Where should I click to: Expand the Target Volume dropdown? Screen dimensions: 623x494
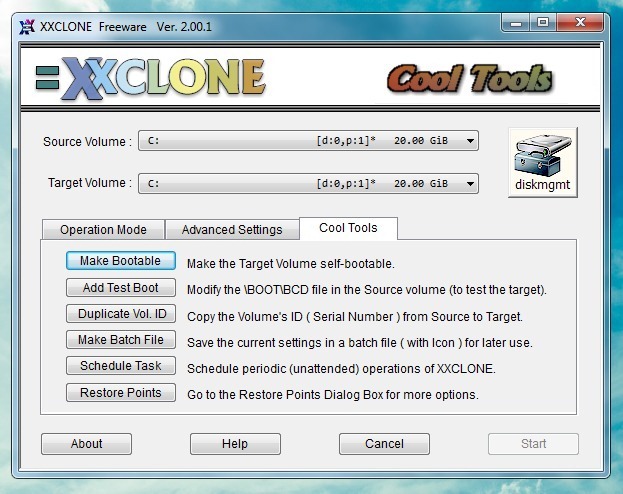(x=308, y=184)
